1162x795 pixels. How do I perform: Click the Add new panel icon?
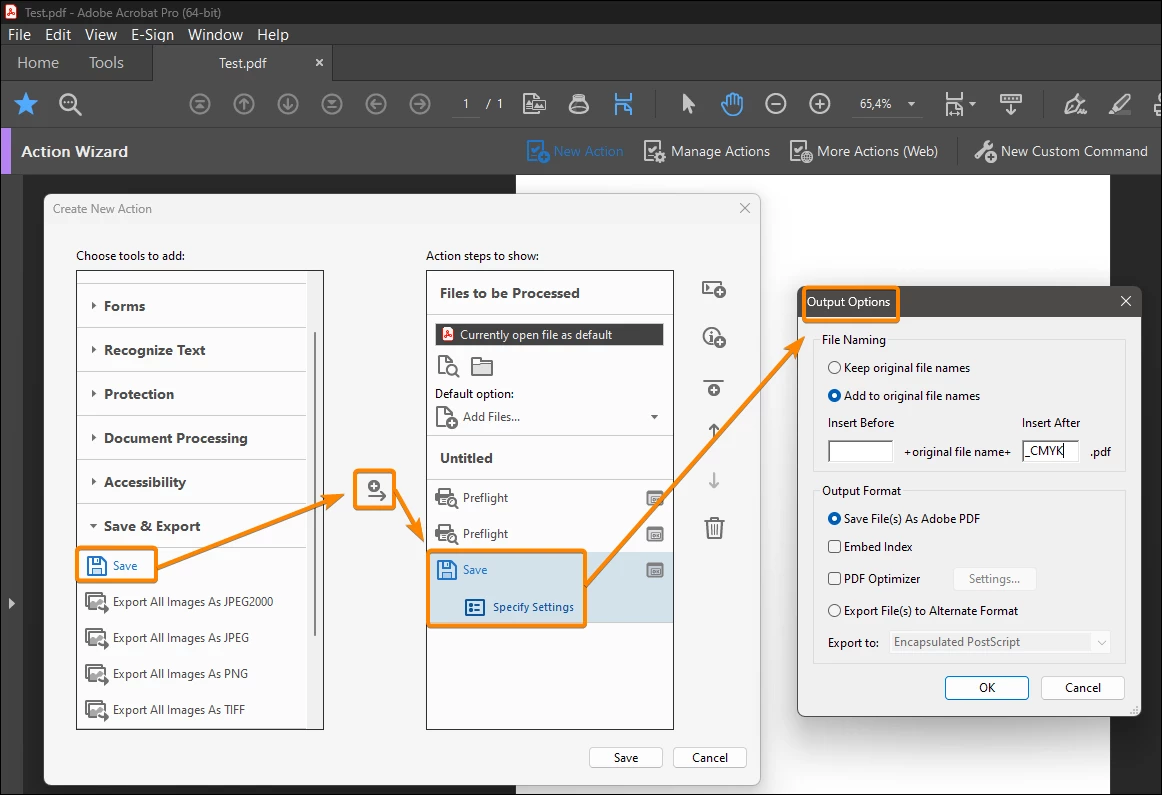[x=714, y=289]
